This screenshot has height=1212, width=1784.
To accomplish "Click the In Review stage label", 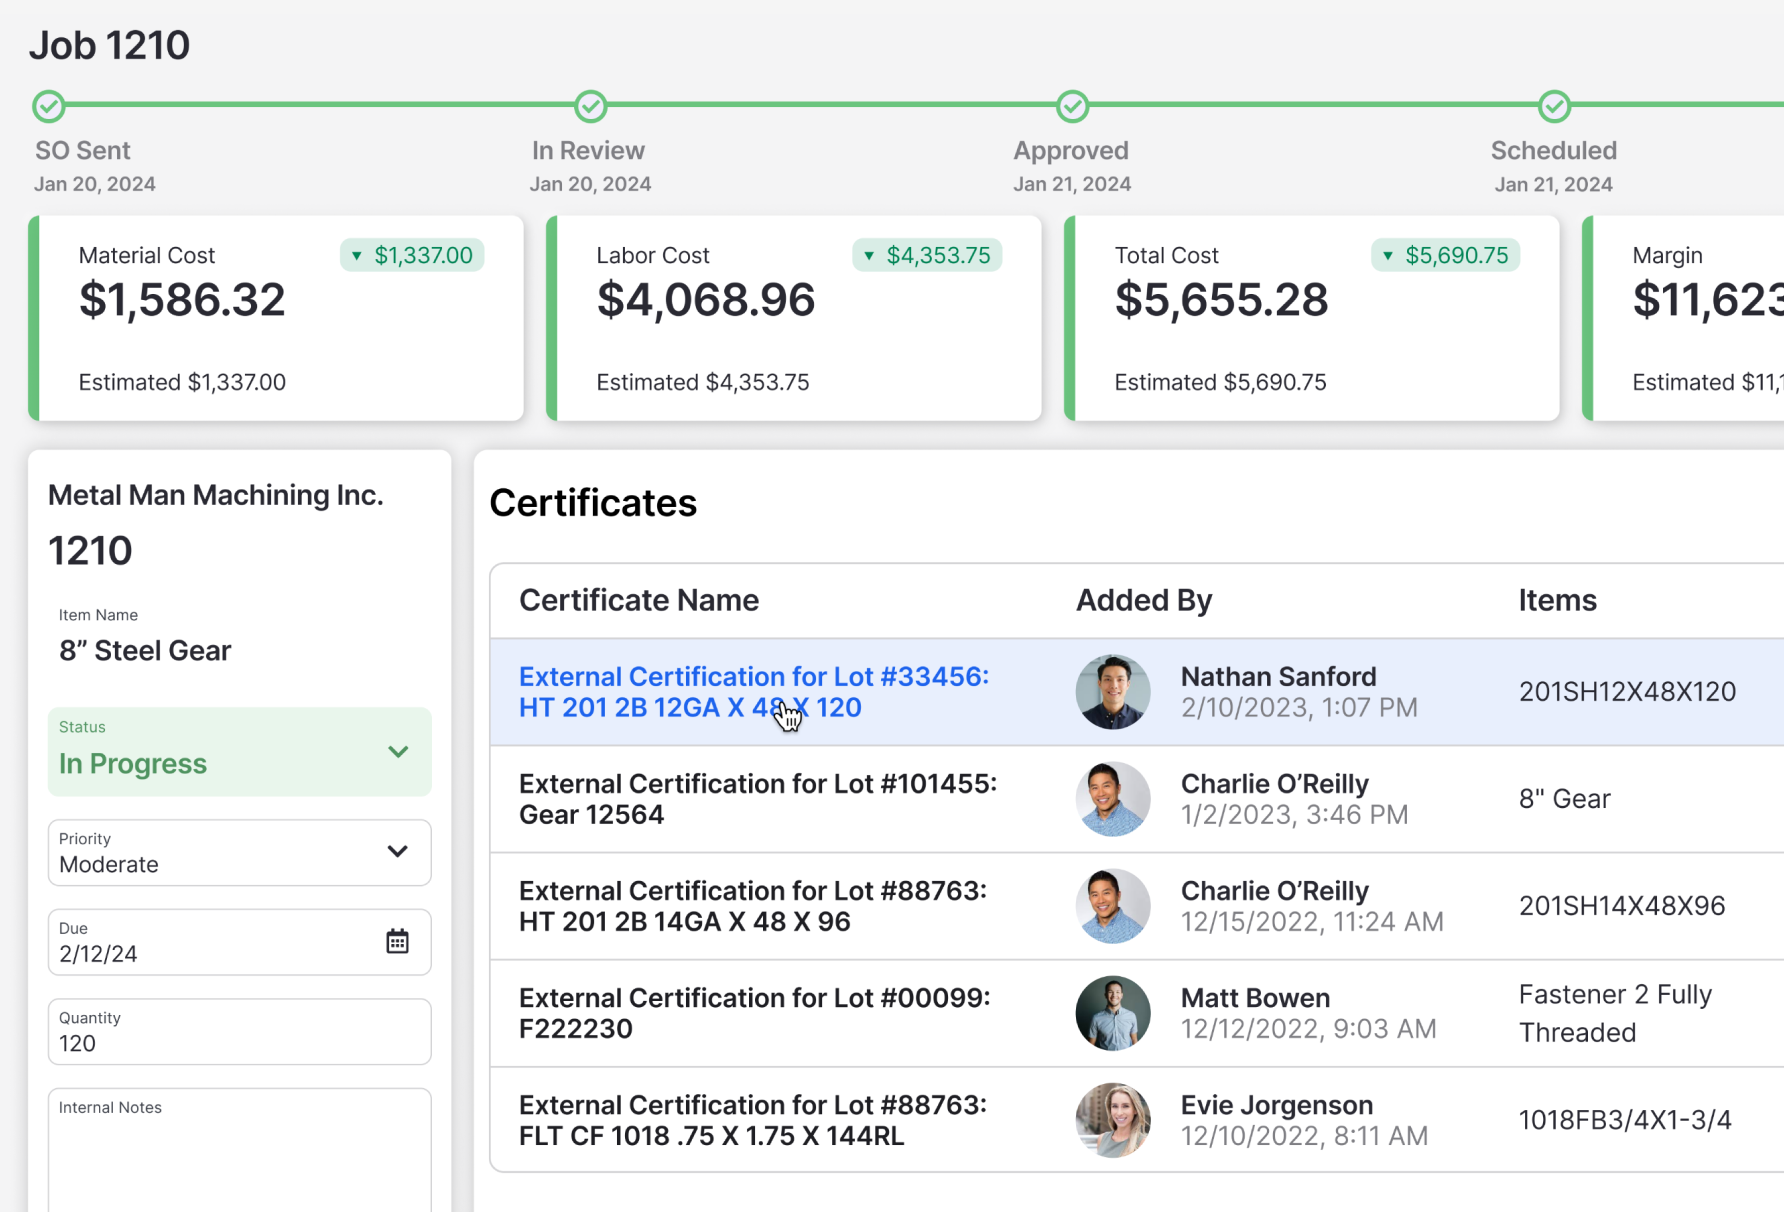I will [x=588, y=150].
